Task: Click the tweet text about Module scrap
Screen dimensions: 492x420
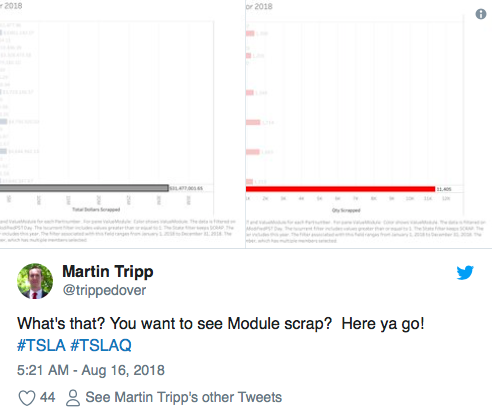Action: coord(221,323)
